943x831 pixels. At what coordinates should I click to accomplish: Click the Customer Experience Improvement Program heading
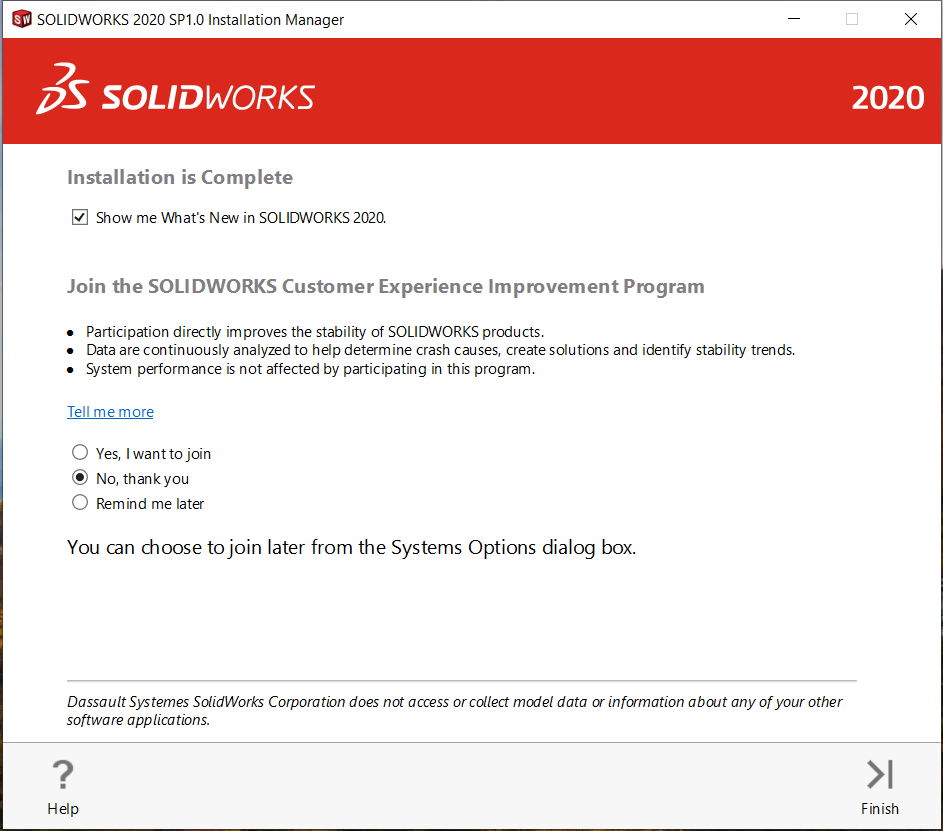tap(385, 286)
